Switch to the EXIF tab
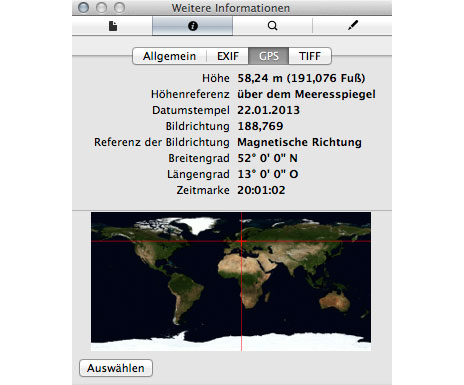Screen dimensions: 464x385 228,56
